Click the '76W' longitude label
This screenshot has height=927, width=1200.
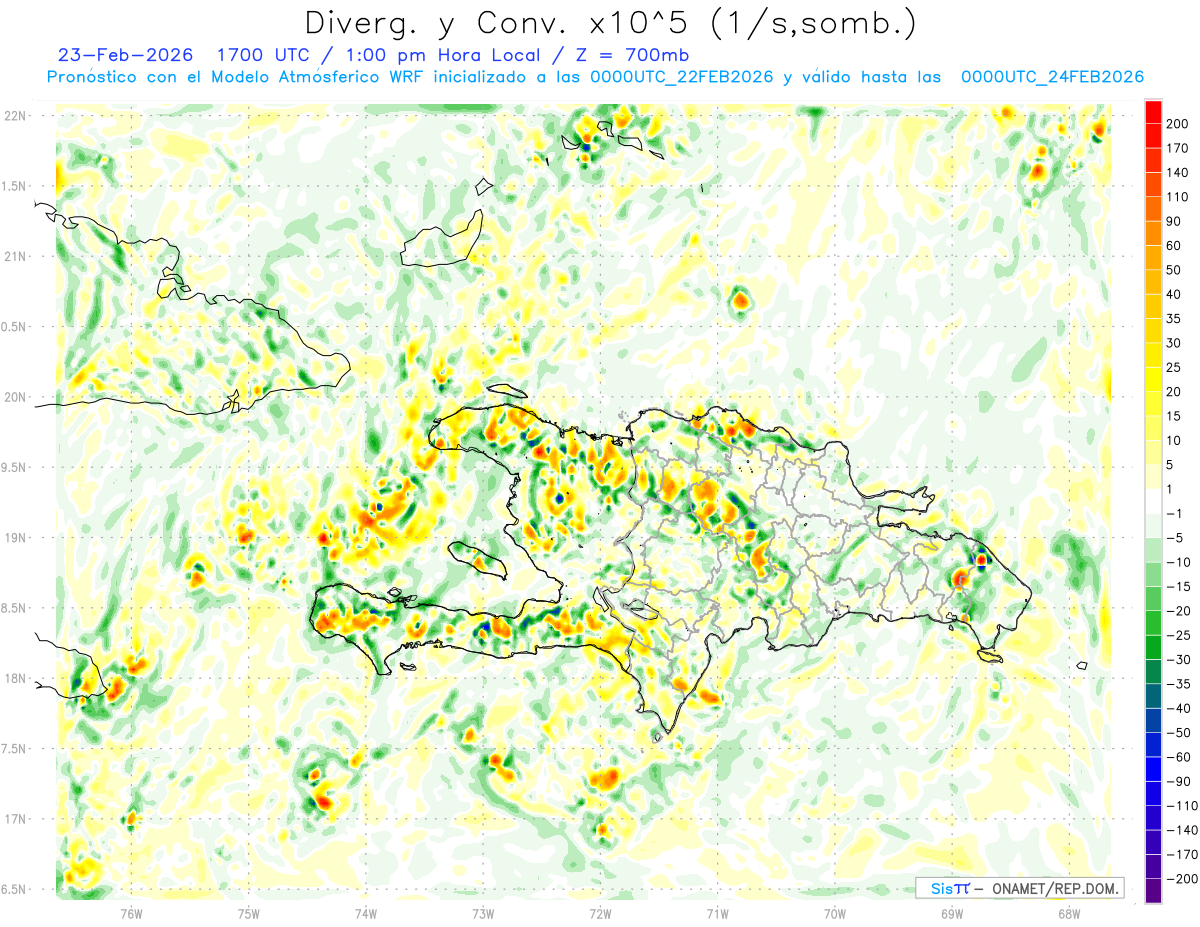(130, 914)
